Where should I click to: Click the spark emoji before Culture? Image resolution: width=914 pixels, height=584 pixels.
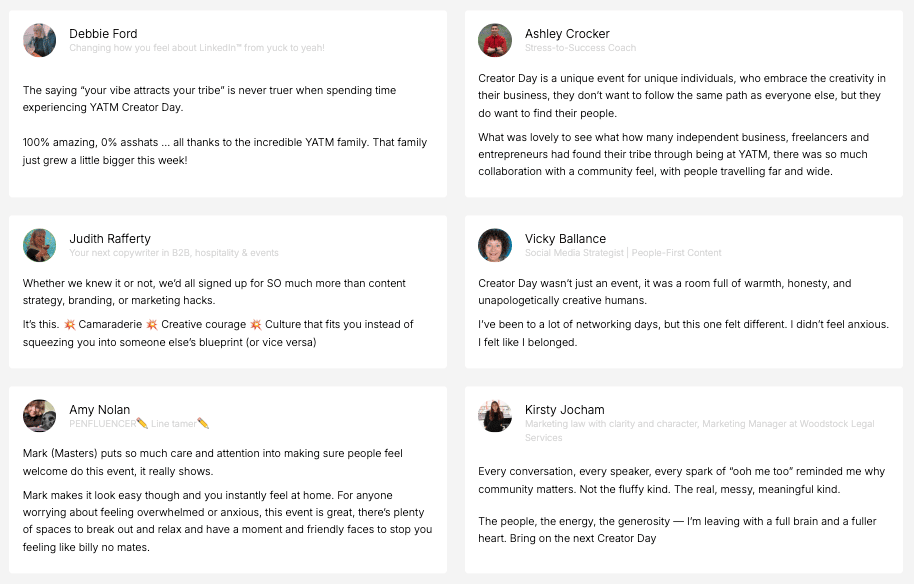(256, 325)
